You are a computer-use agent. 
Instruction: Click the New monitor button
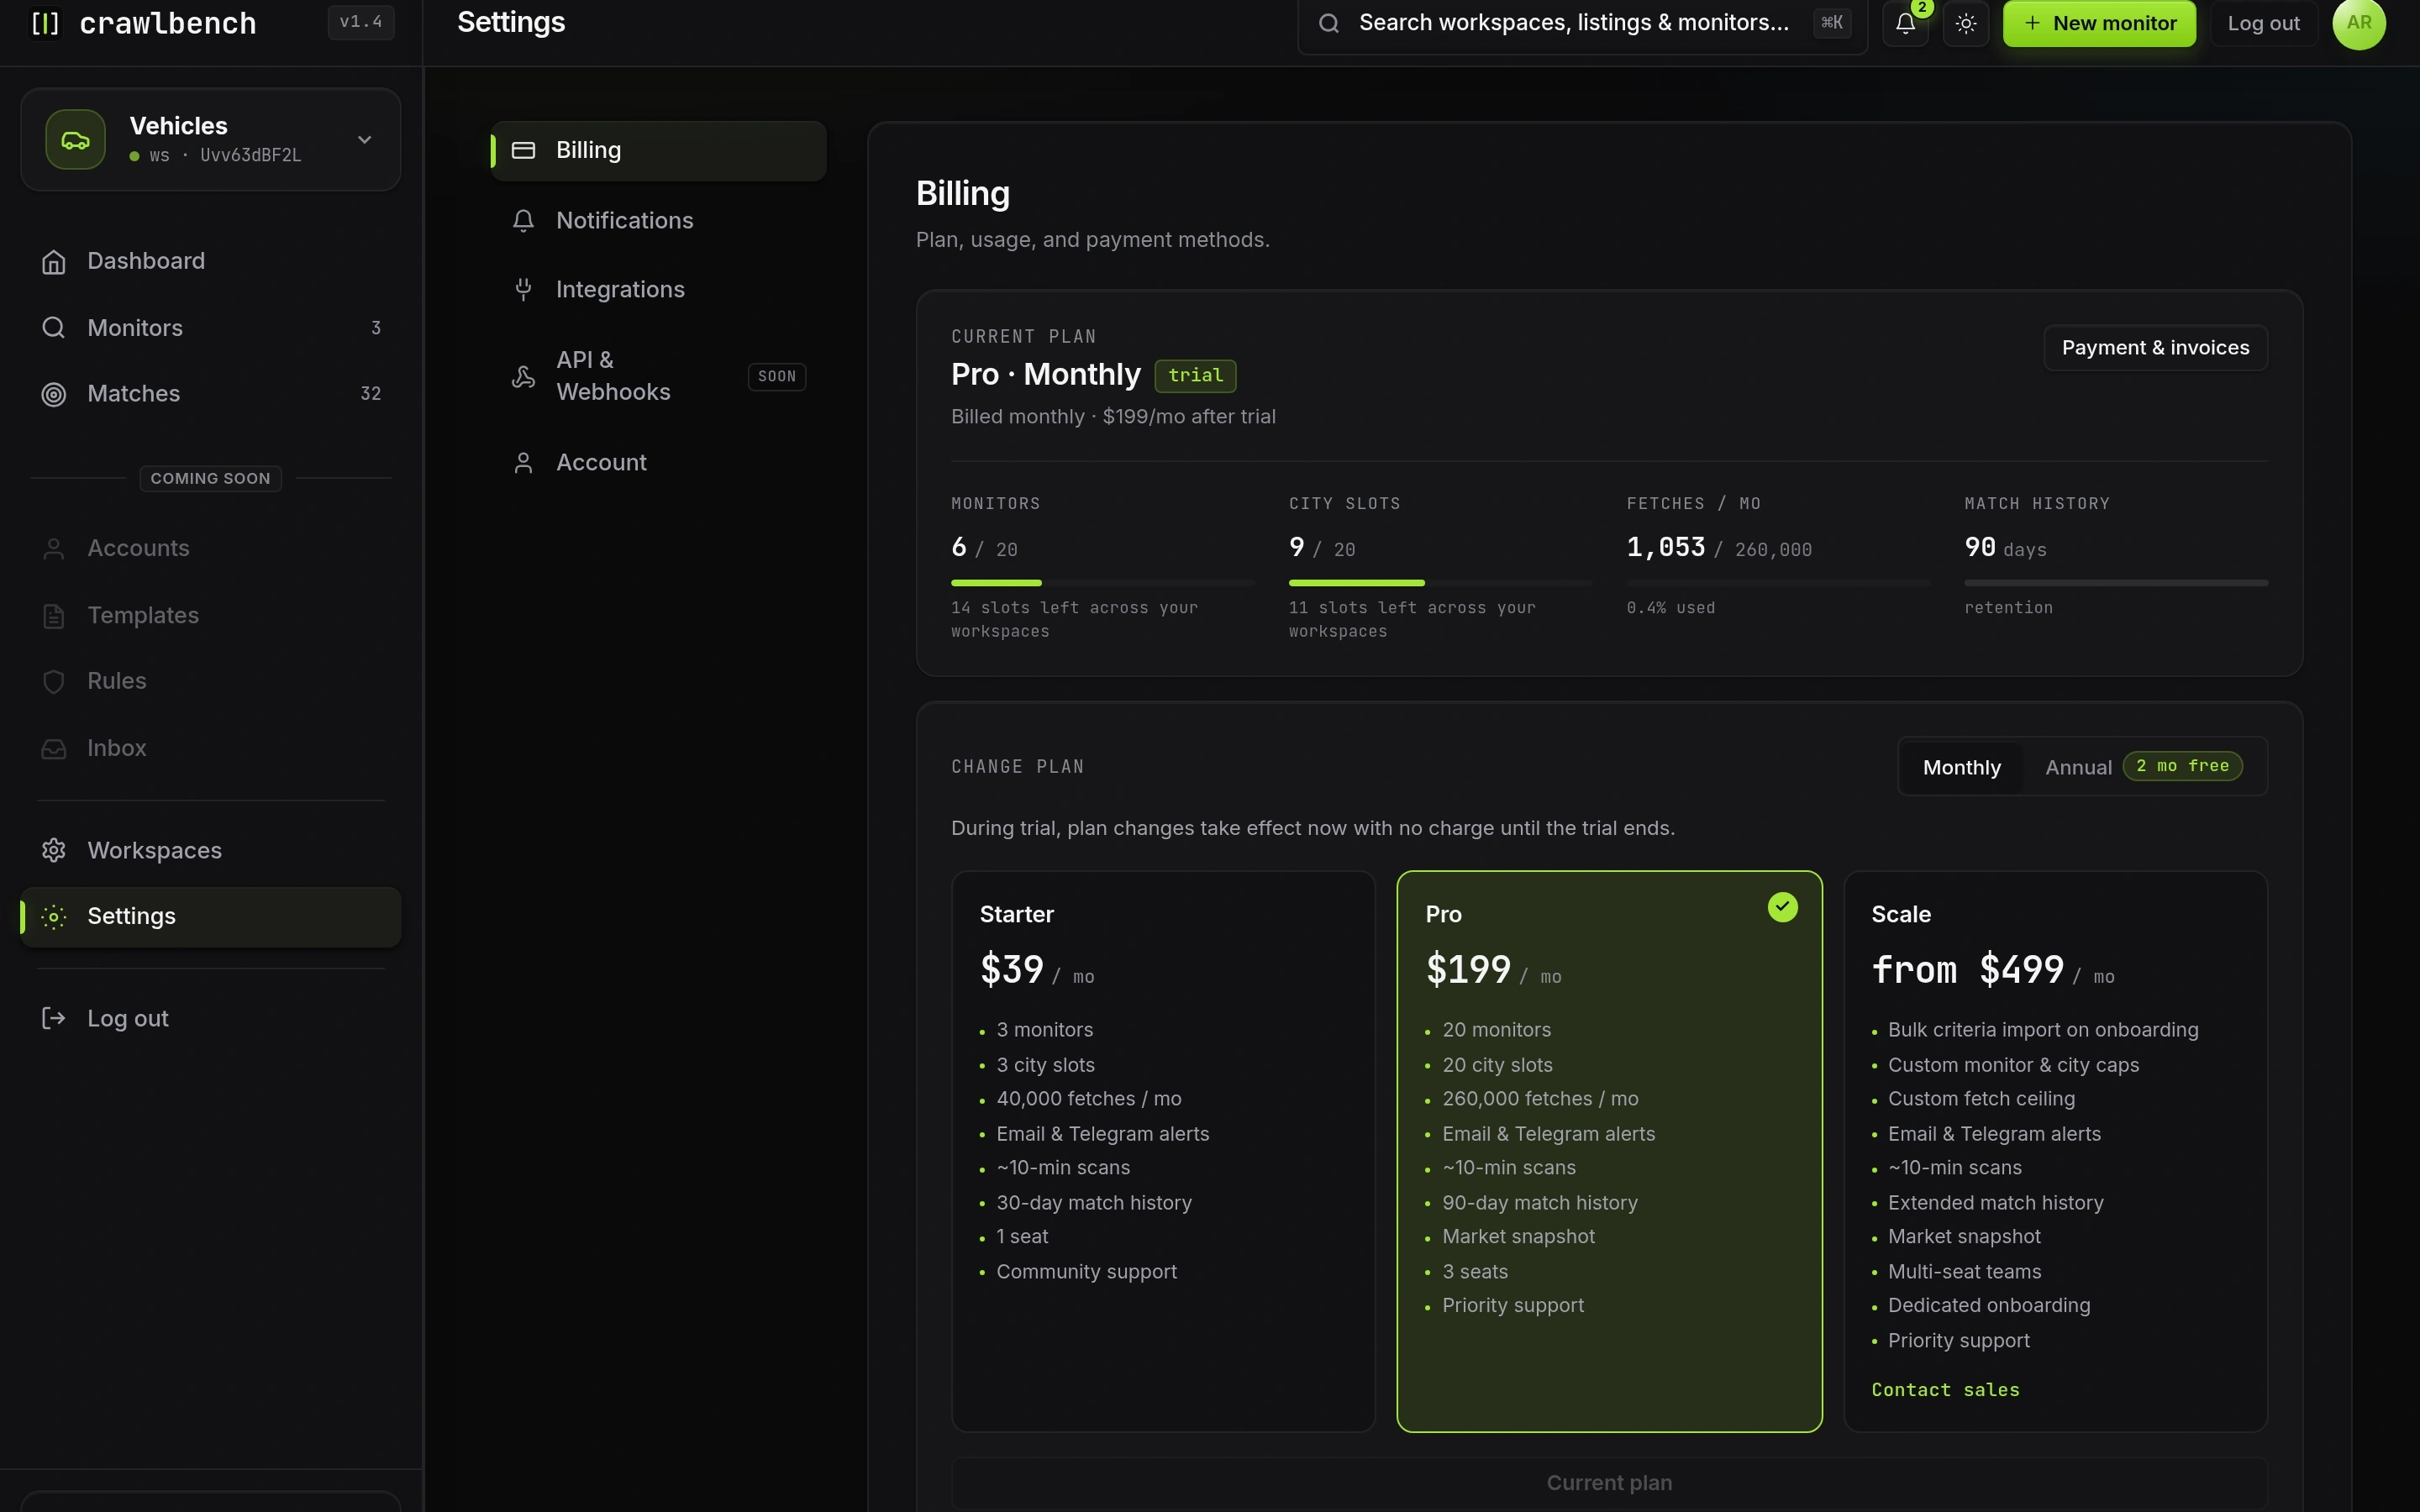click(2099, 23)
